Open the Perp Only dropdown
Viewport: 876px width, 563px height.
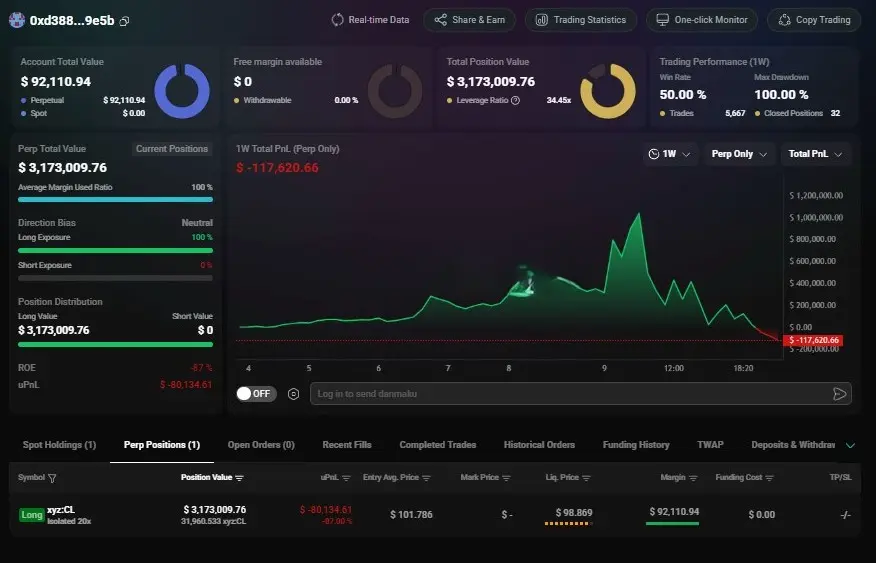(739, 154)
